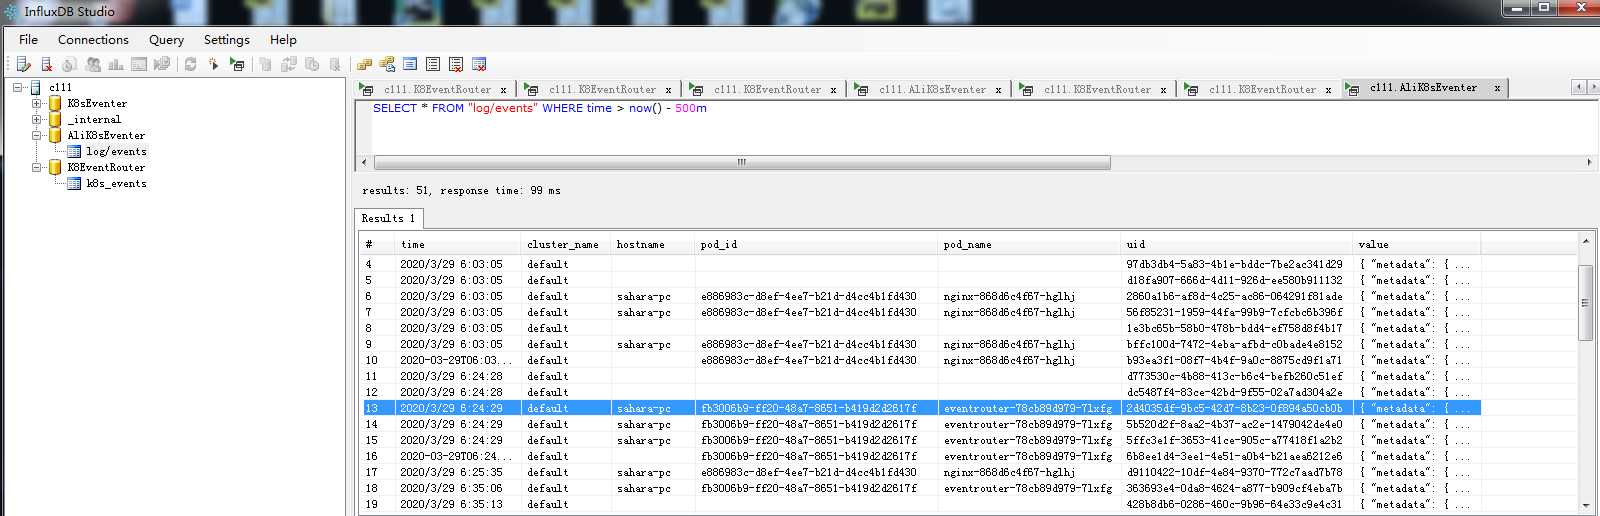Select the log/events measurement
Screen dimensions: 1600x516
coord(116,151)
